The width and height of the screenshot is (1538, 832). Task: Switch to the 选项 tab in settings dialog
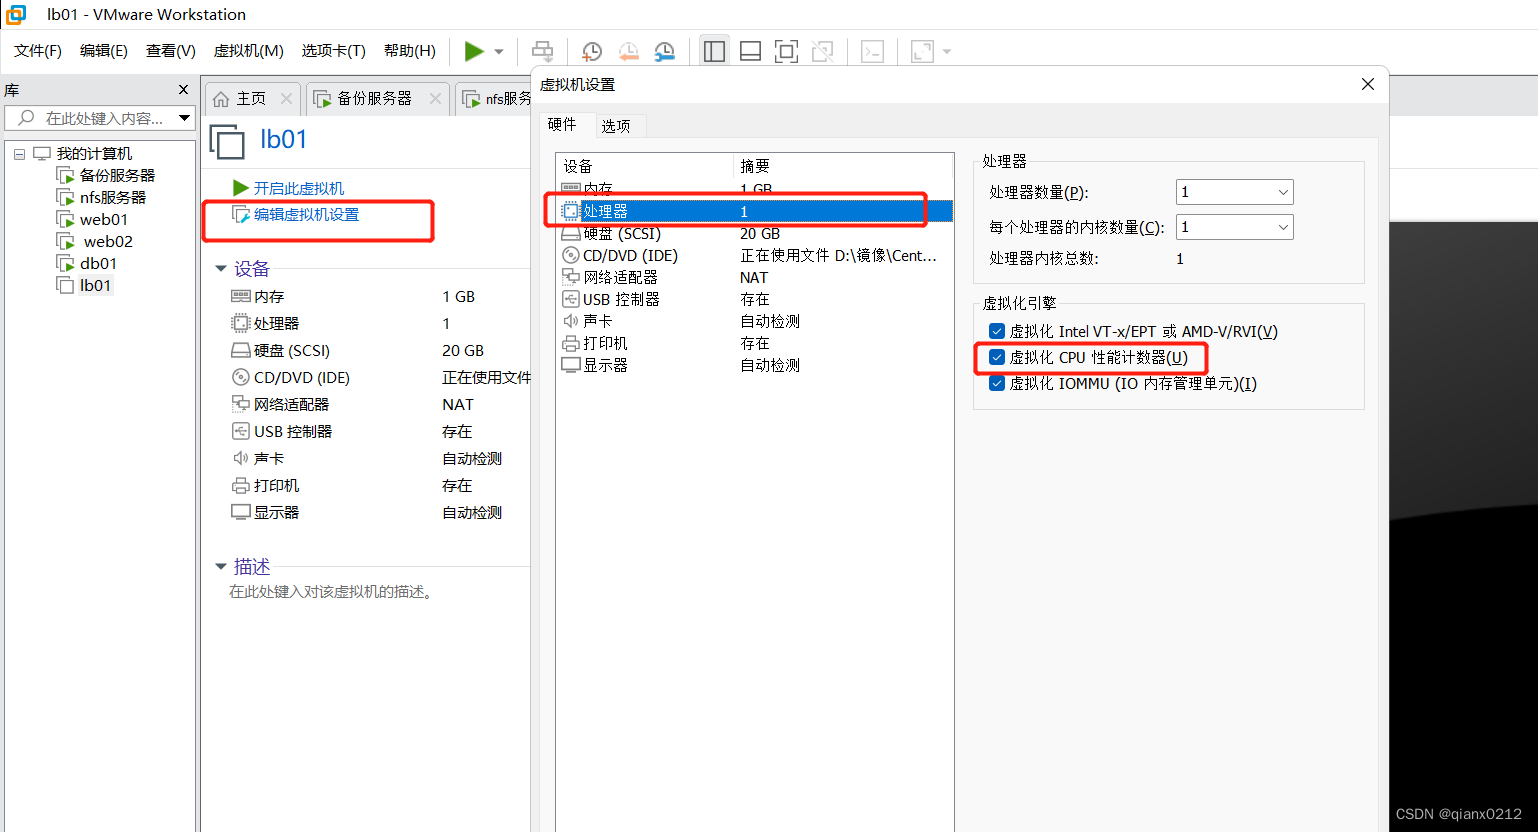pyautogui.click(x=616, y=126)
